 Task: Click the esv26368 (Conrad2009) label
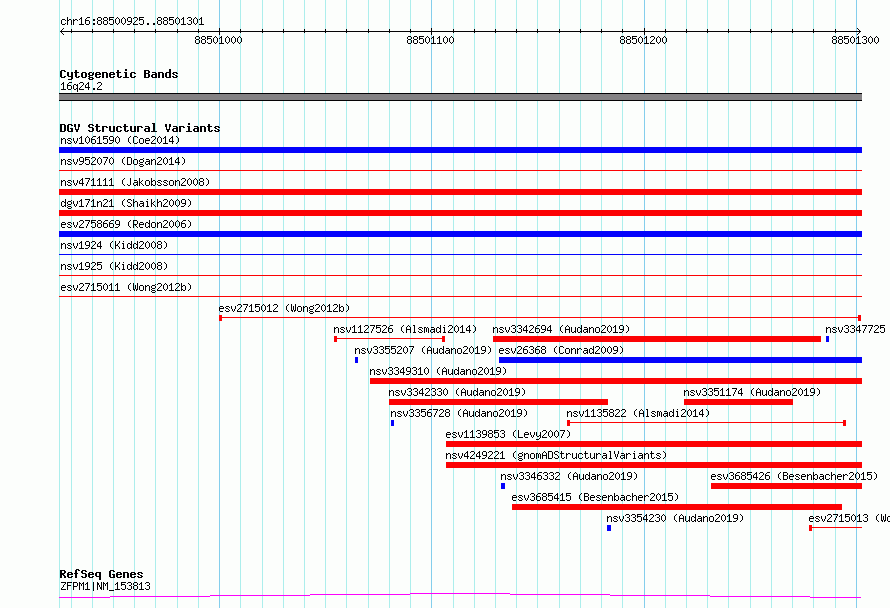(561, 350)
